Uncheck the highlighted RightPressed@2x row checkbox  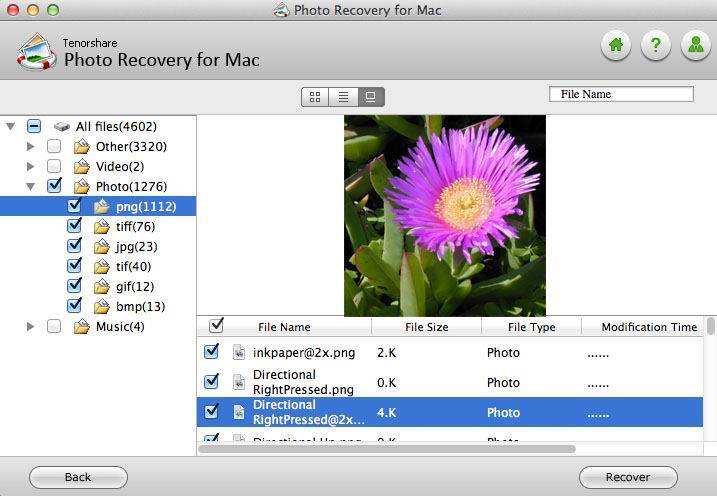pos(211,411)
